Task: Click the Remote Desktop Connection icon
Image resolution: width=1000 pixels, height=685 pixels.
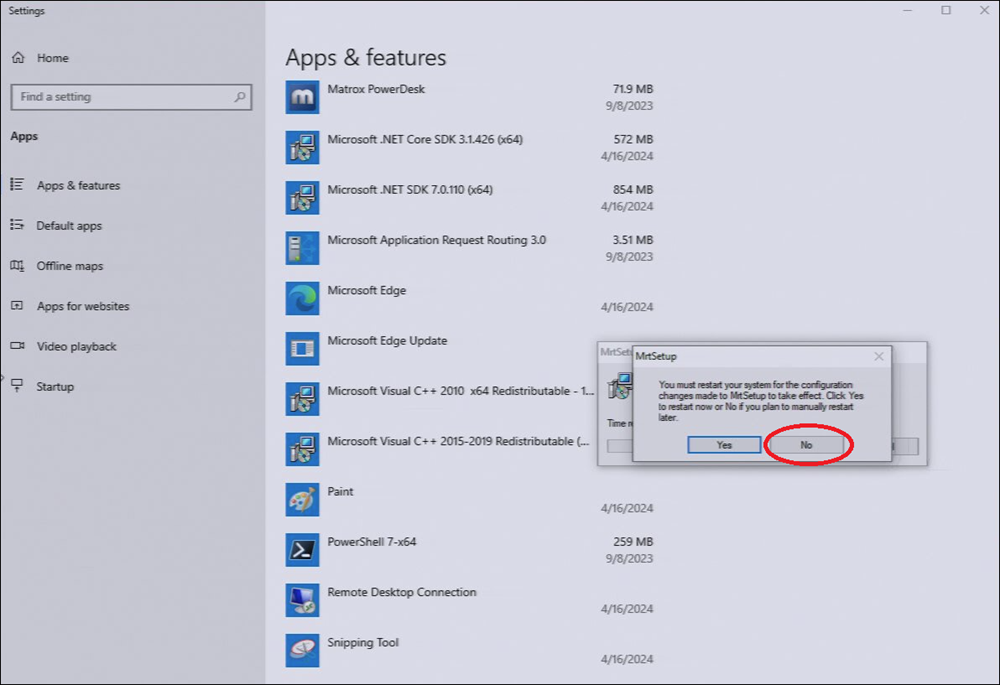Action: (302, 601)
